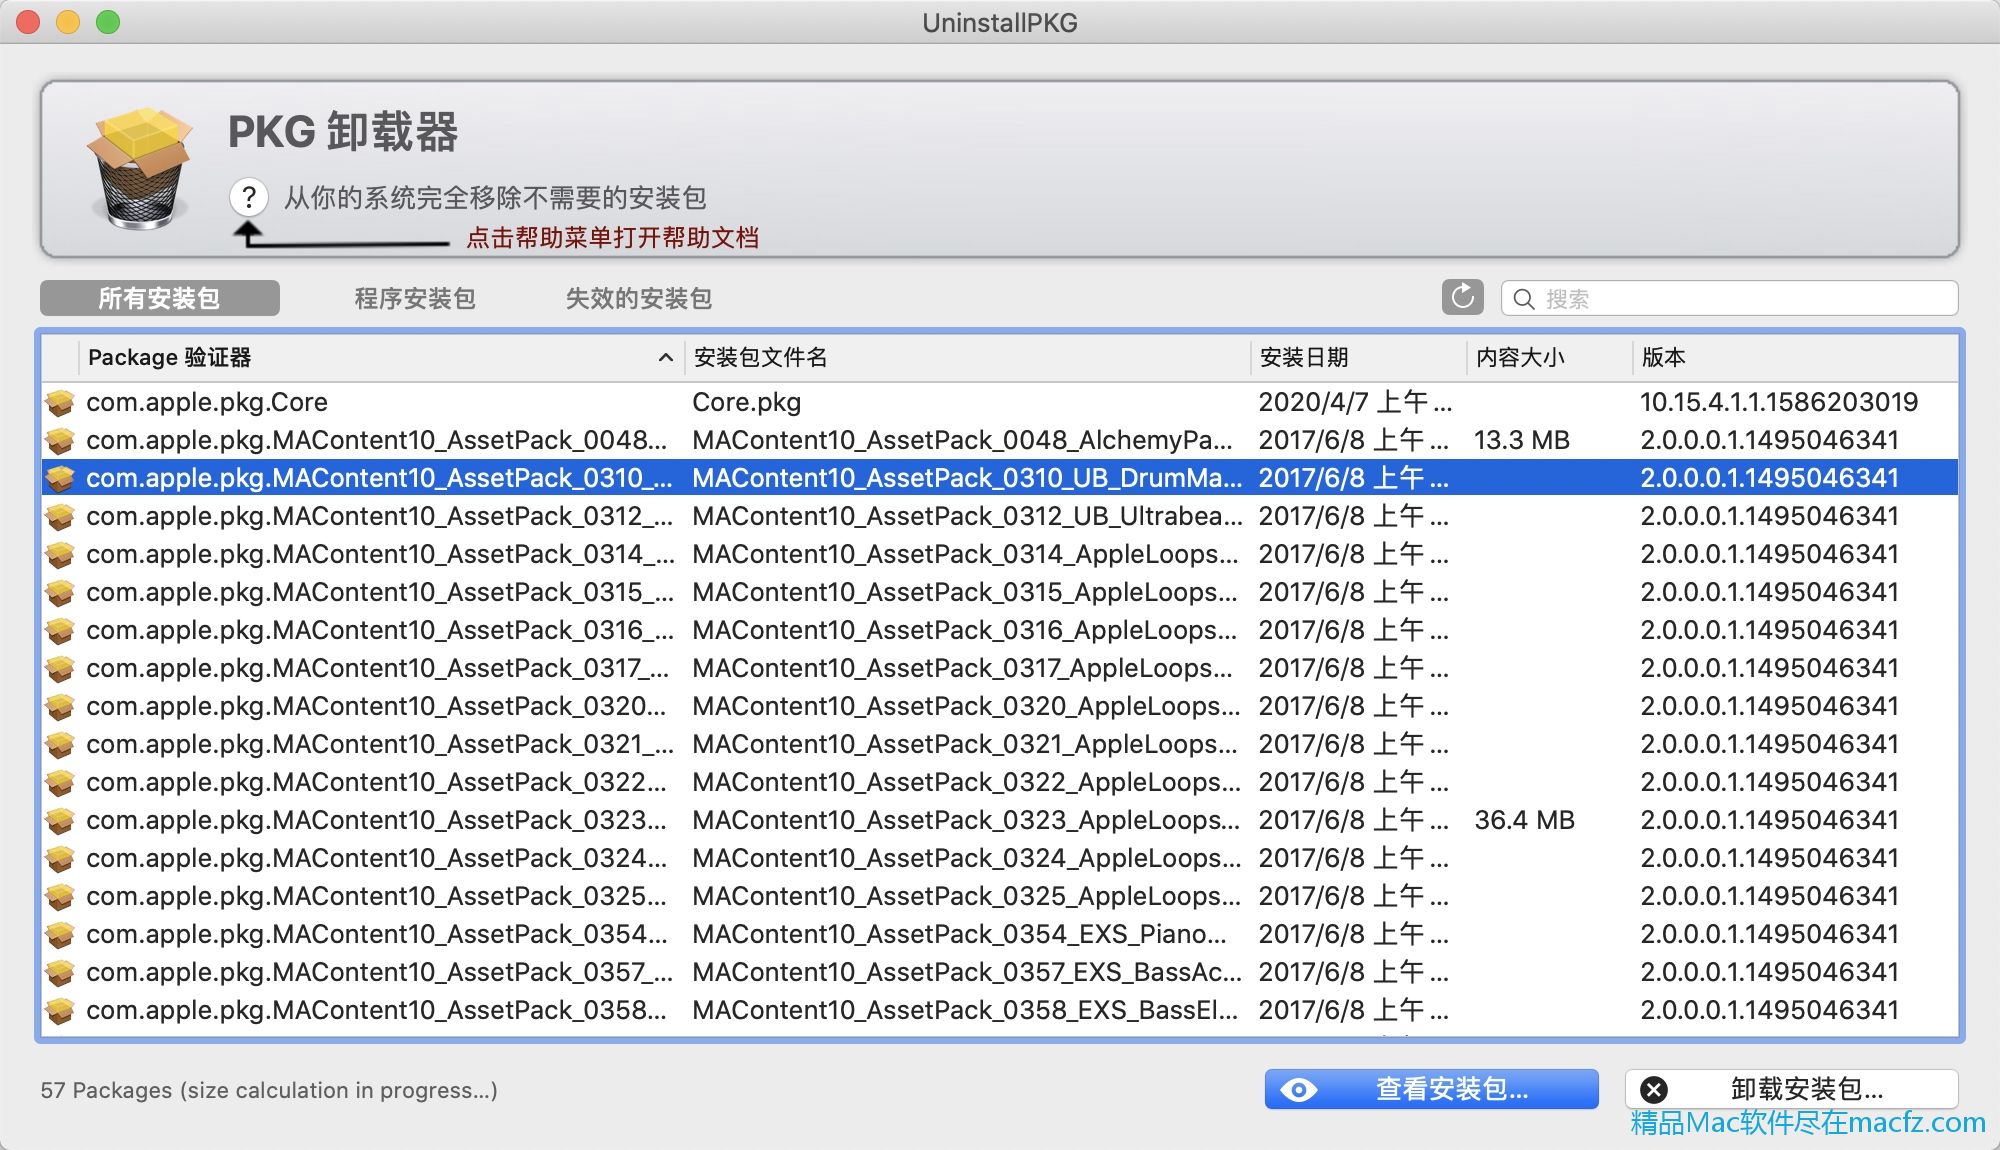The image size is (2000, 1150).
Task: Click the 57 Packages status text
Action: [x=269, y=1090]
